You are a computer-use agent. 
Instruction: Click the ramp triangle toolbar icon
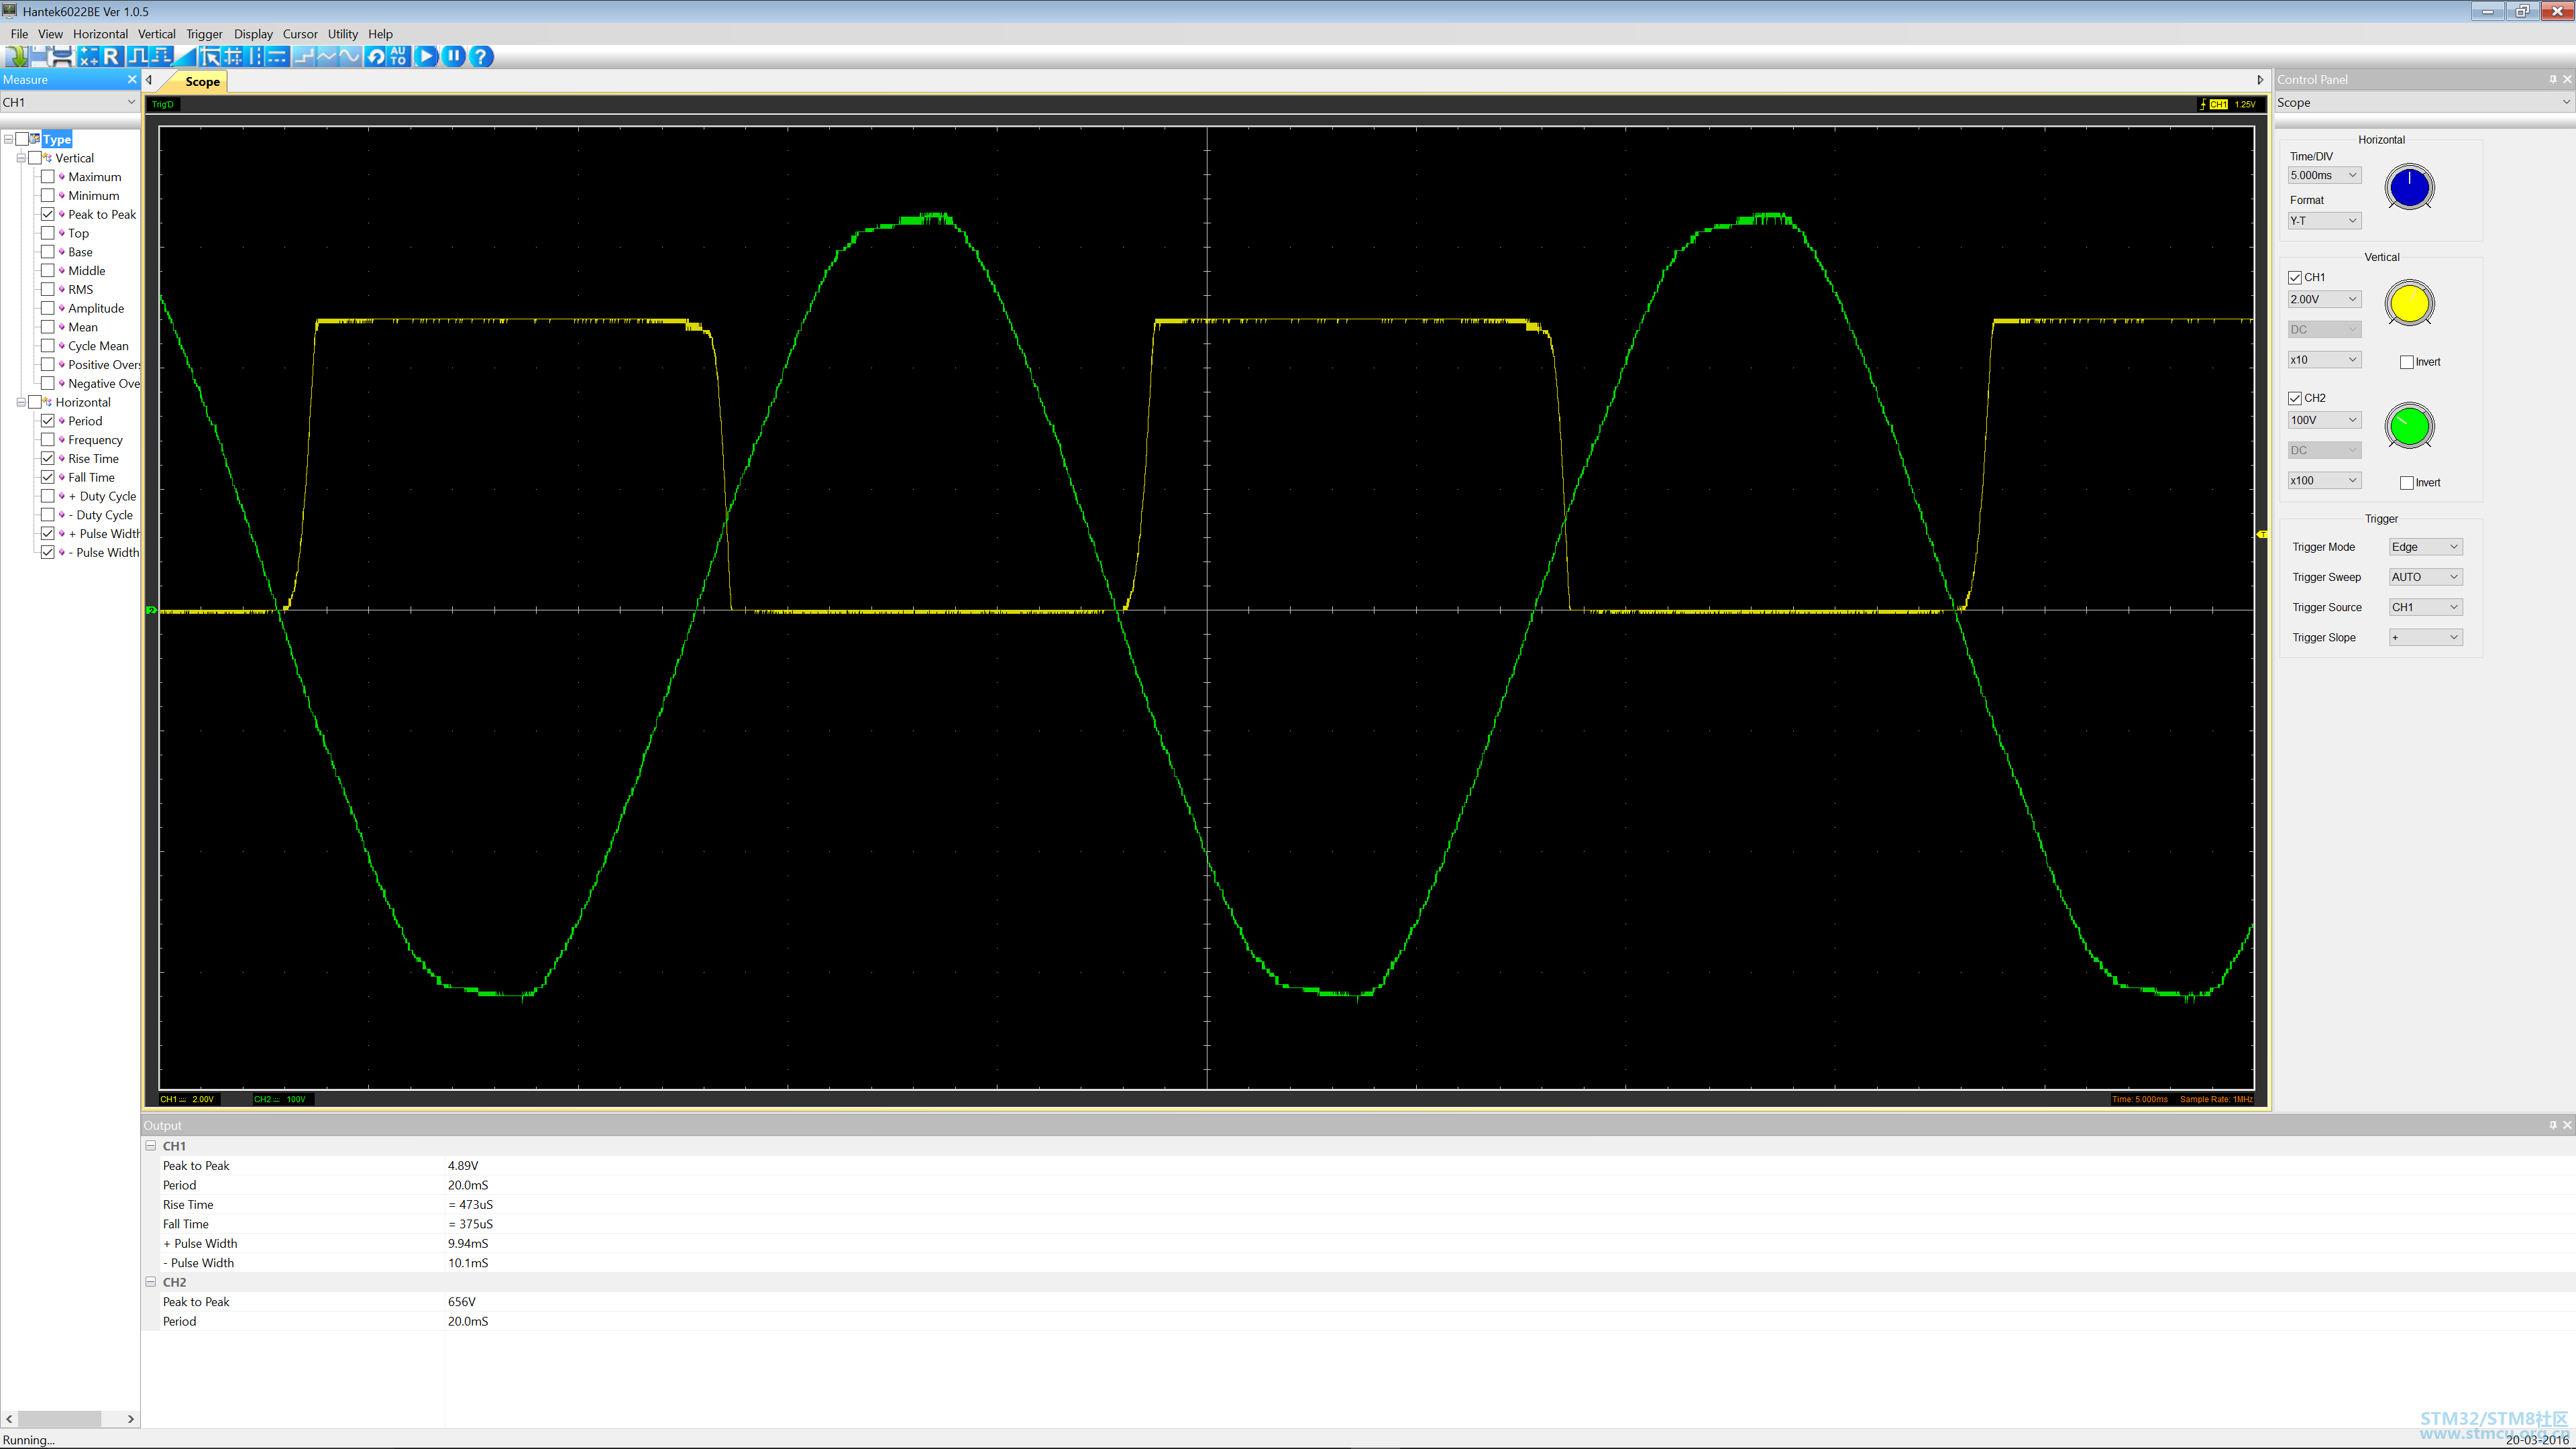pos(185,56)
